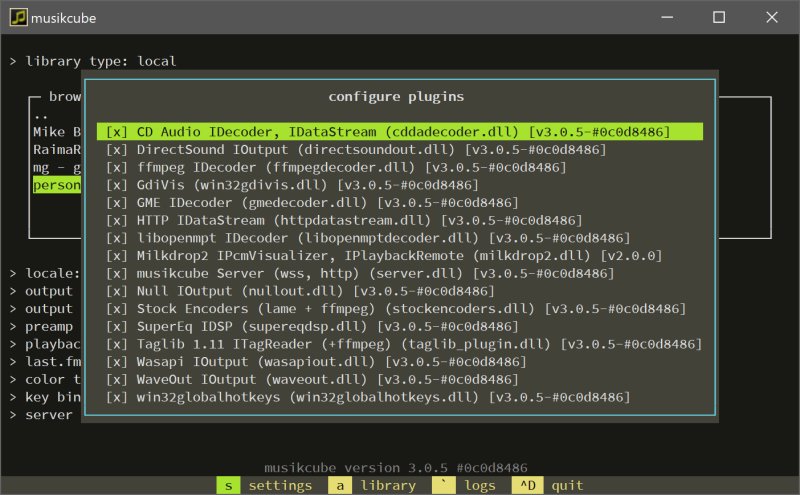Image resolution: width=800 pixels, height=495 pixels.
Task: Minimize the musikcube window
Action: tap(667, 17)
